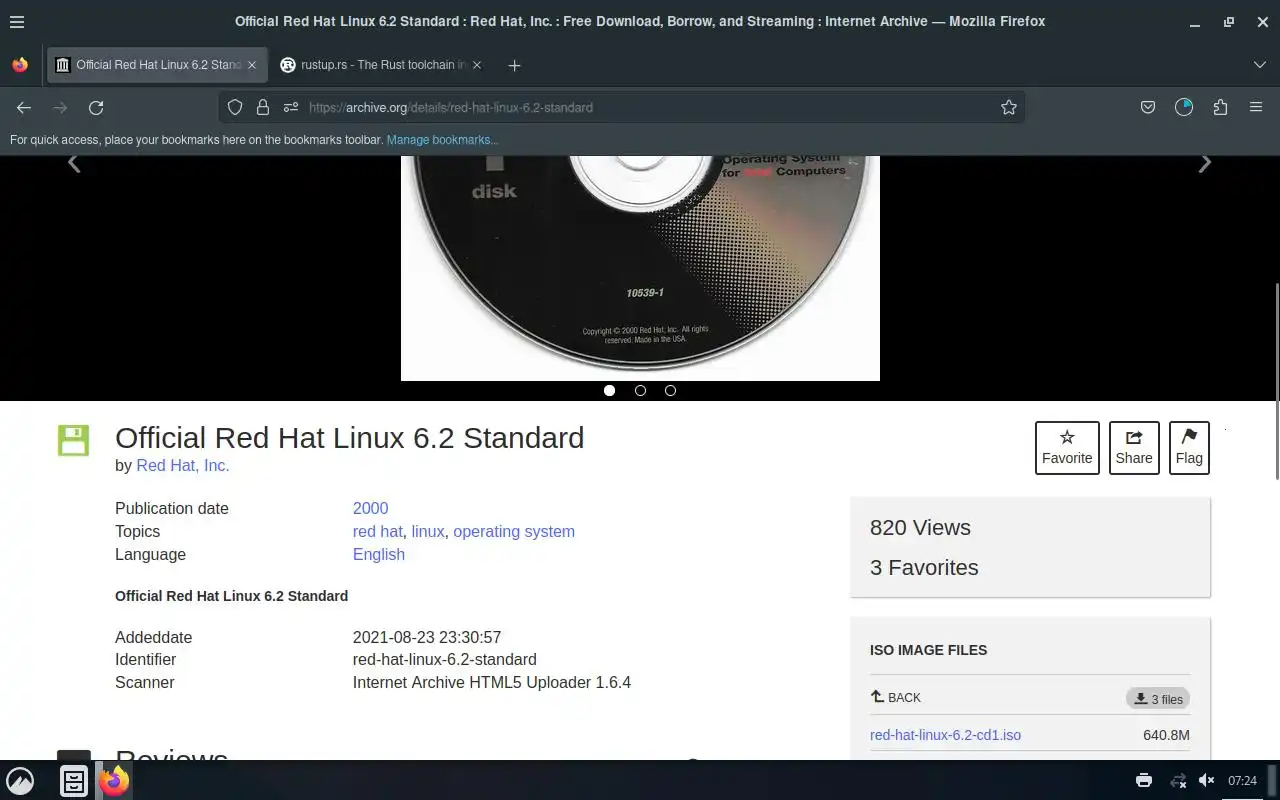Open Pocket save icon in toolbar

tap(1148, 107)
